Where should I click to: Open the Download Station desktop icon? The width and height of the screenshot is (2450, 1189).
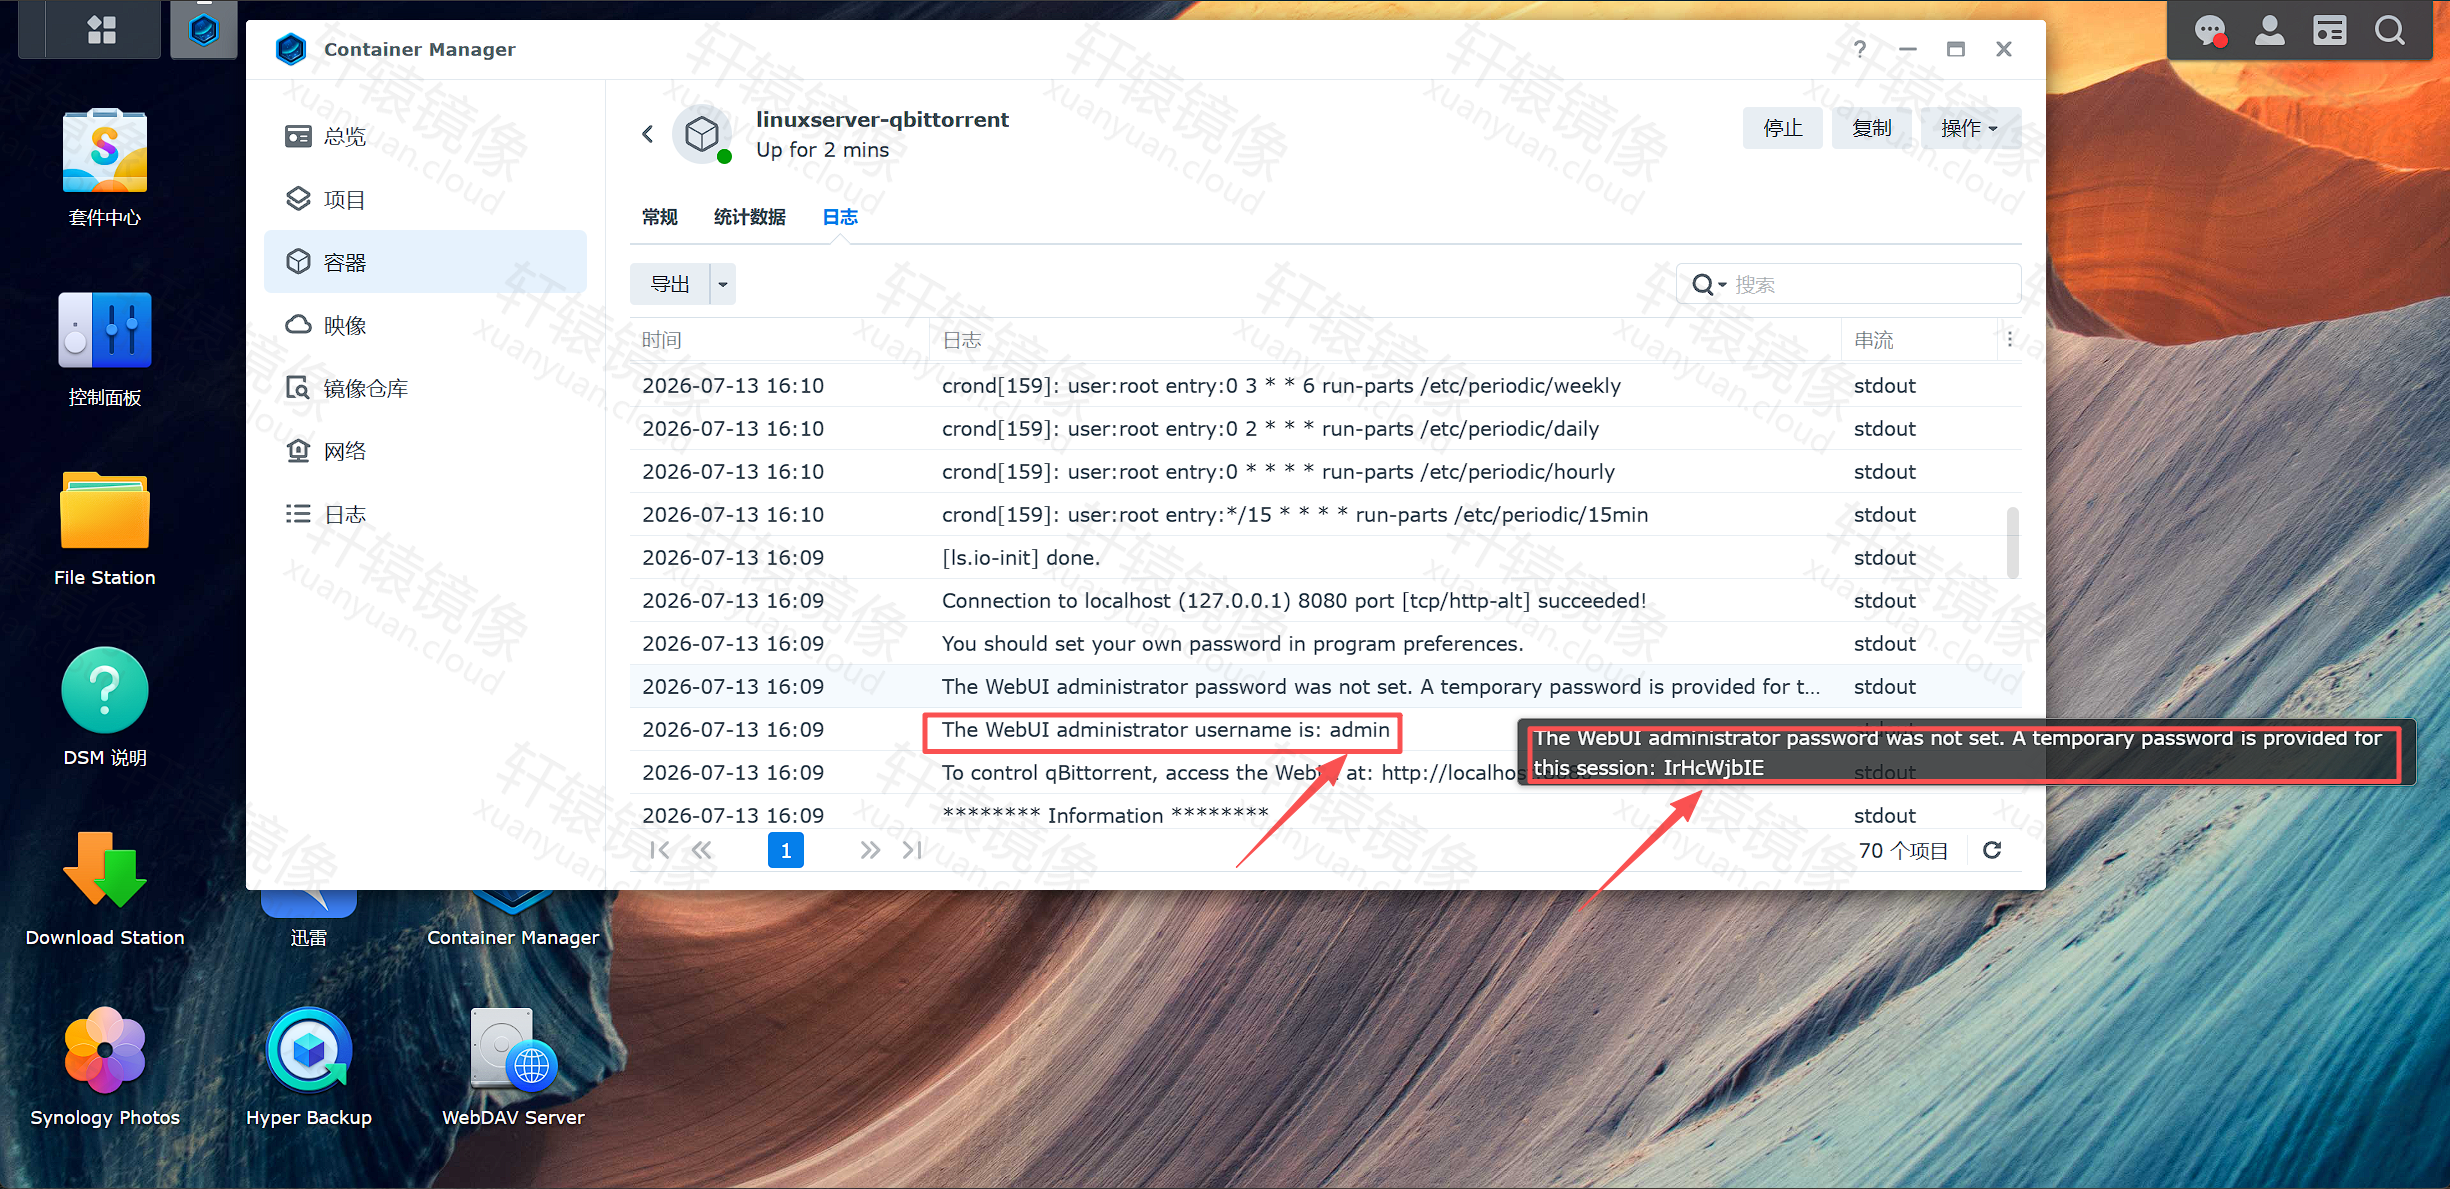click(105, 889)
